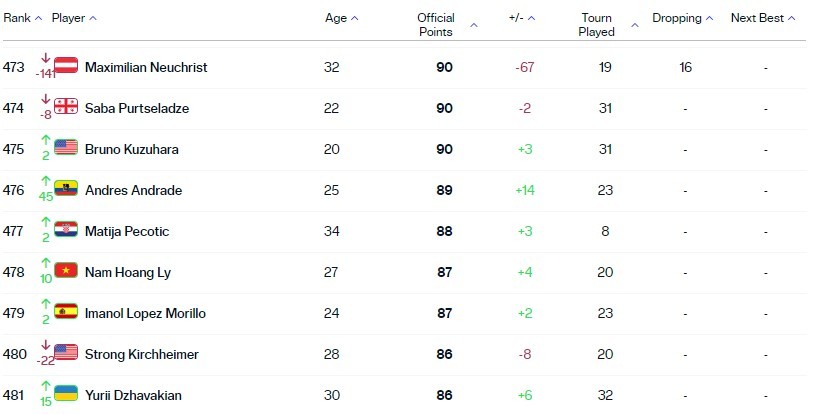Click Vietnam flag beside Nam Hoang Ly
Image resolution: width=813 pixels, height=414 pixels.
(66, 270)
